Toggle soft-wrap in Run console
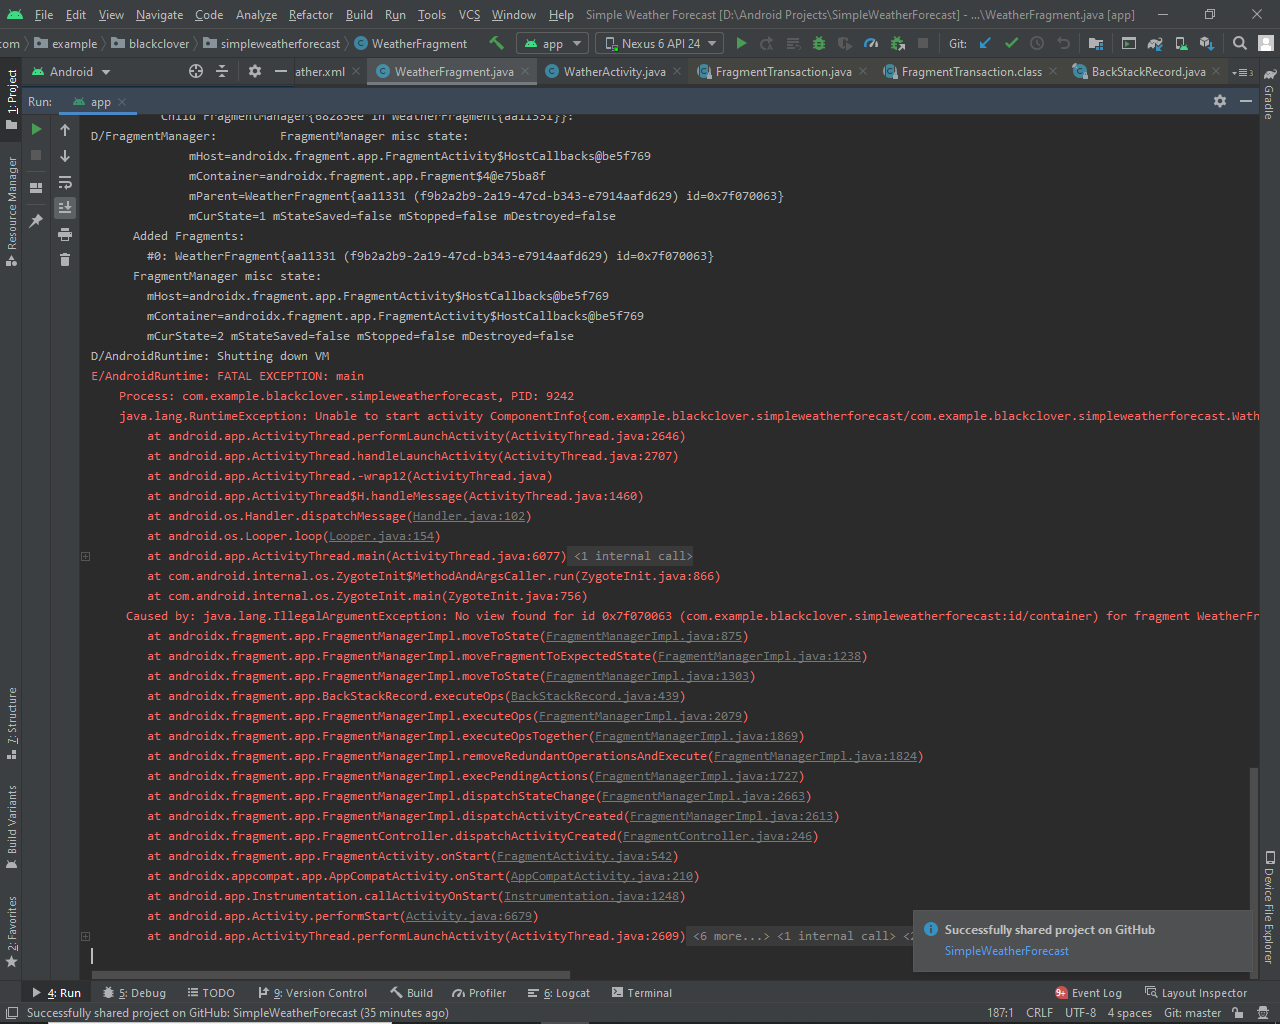The width and height of the screenshot is (1280, 1024). point(65,182)
